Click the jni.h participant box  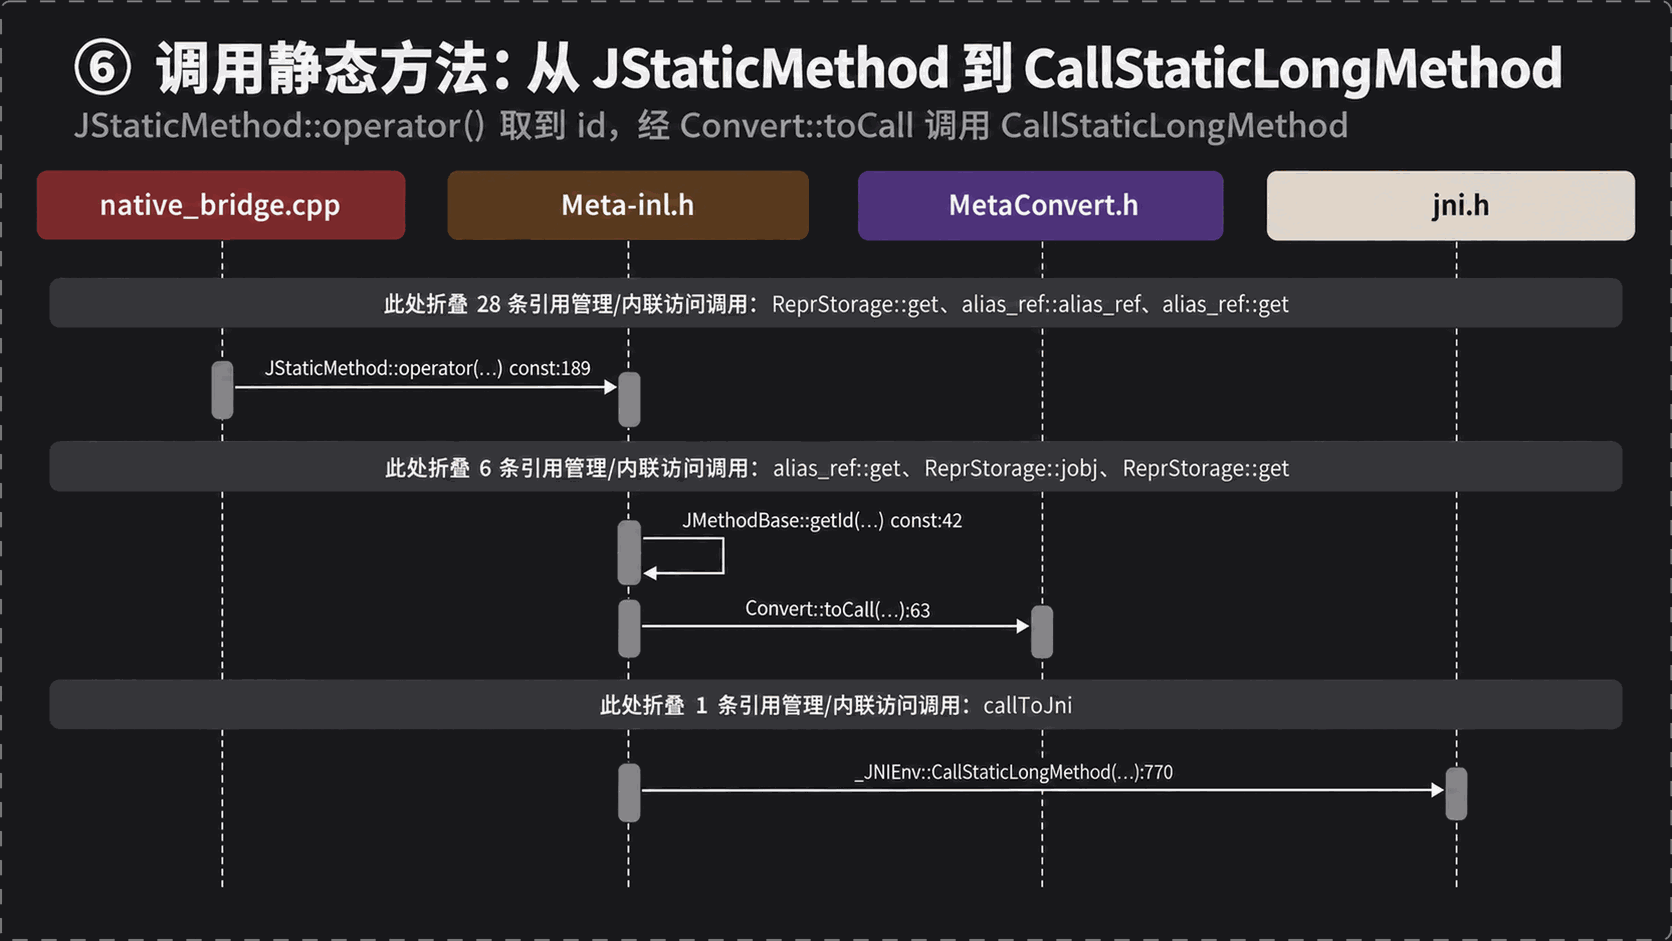[1451, 205]
